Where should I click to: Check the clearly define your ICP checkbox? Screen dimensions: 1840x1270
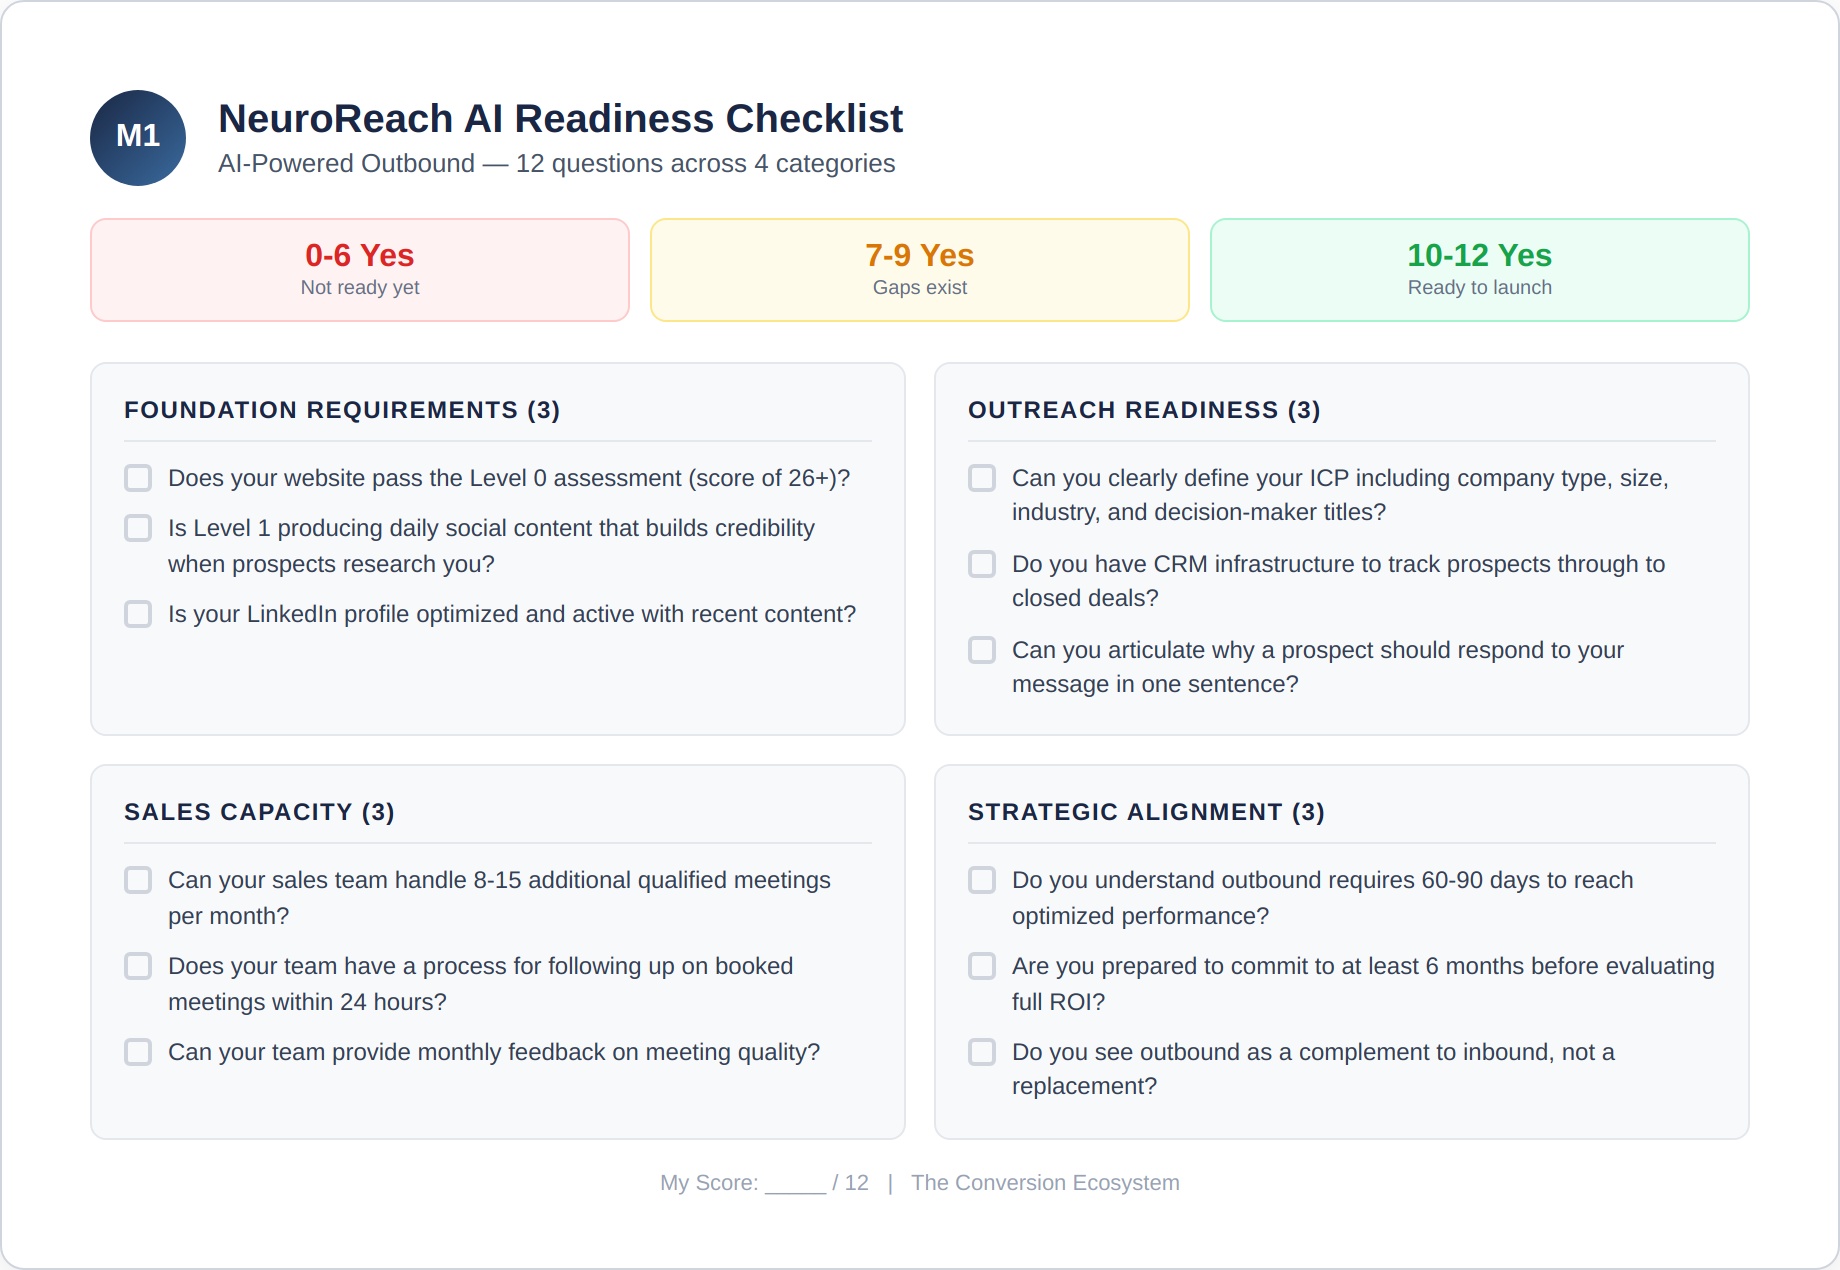pos(982,478)
